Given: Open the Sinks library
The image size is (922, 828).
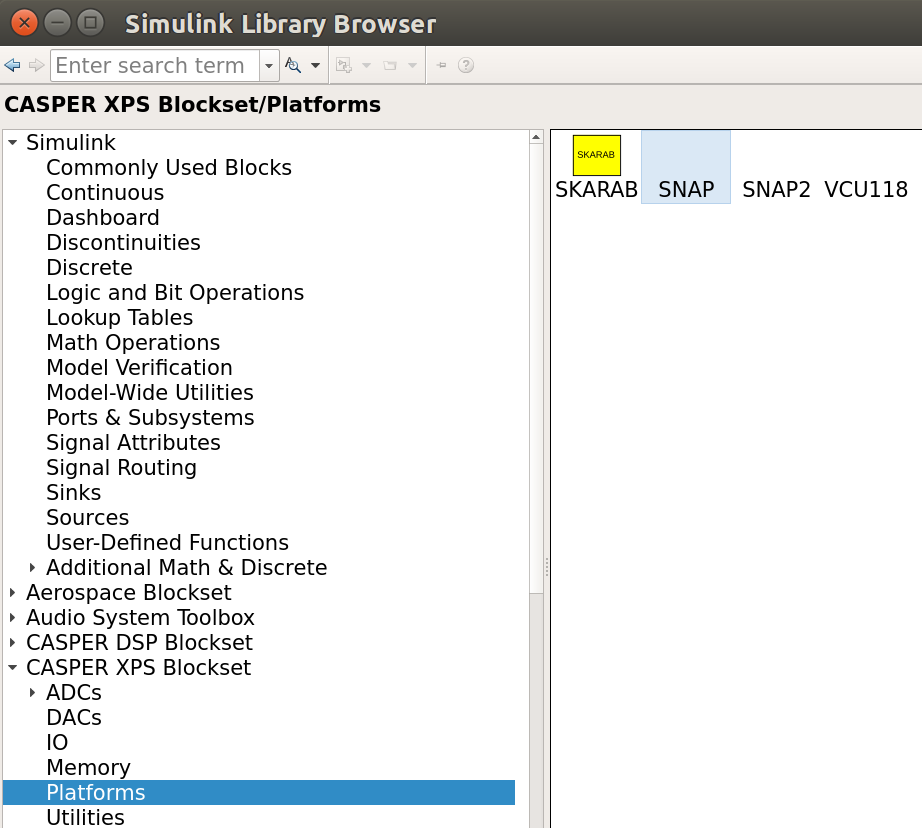Looking at the screenshot, I should 74,492.
